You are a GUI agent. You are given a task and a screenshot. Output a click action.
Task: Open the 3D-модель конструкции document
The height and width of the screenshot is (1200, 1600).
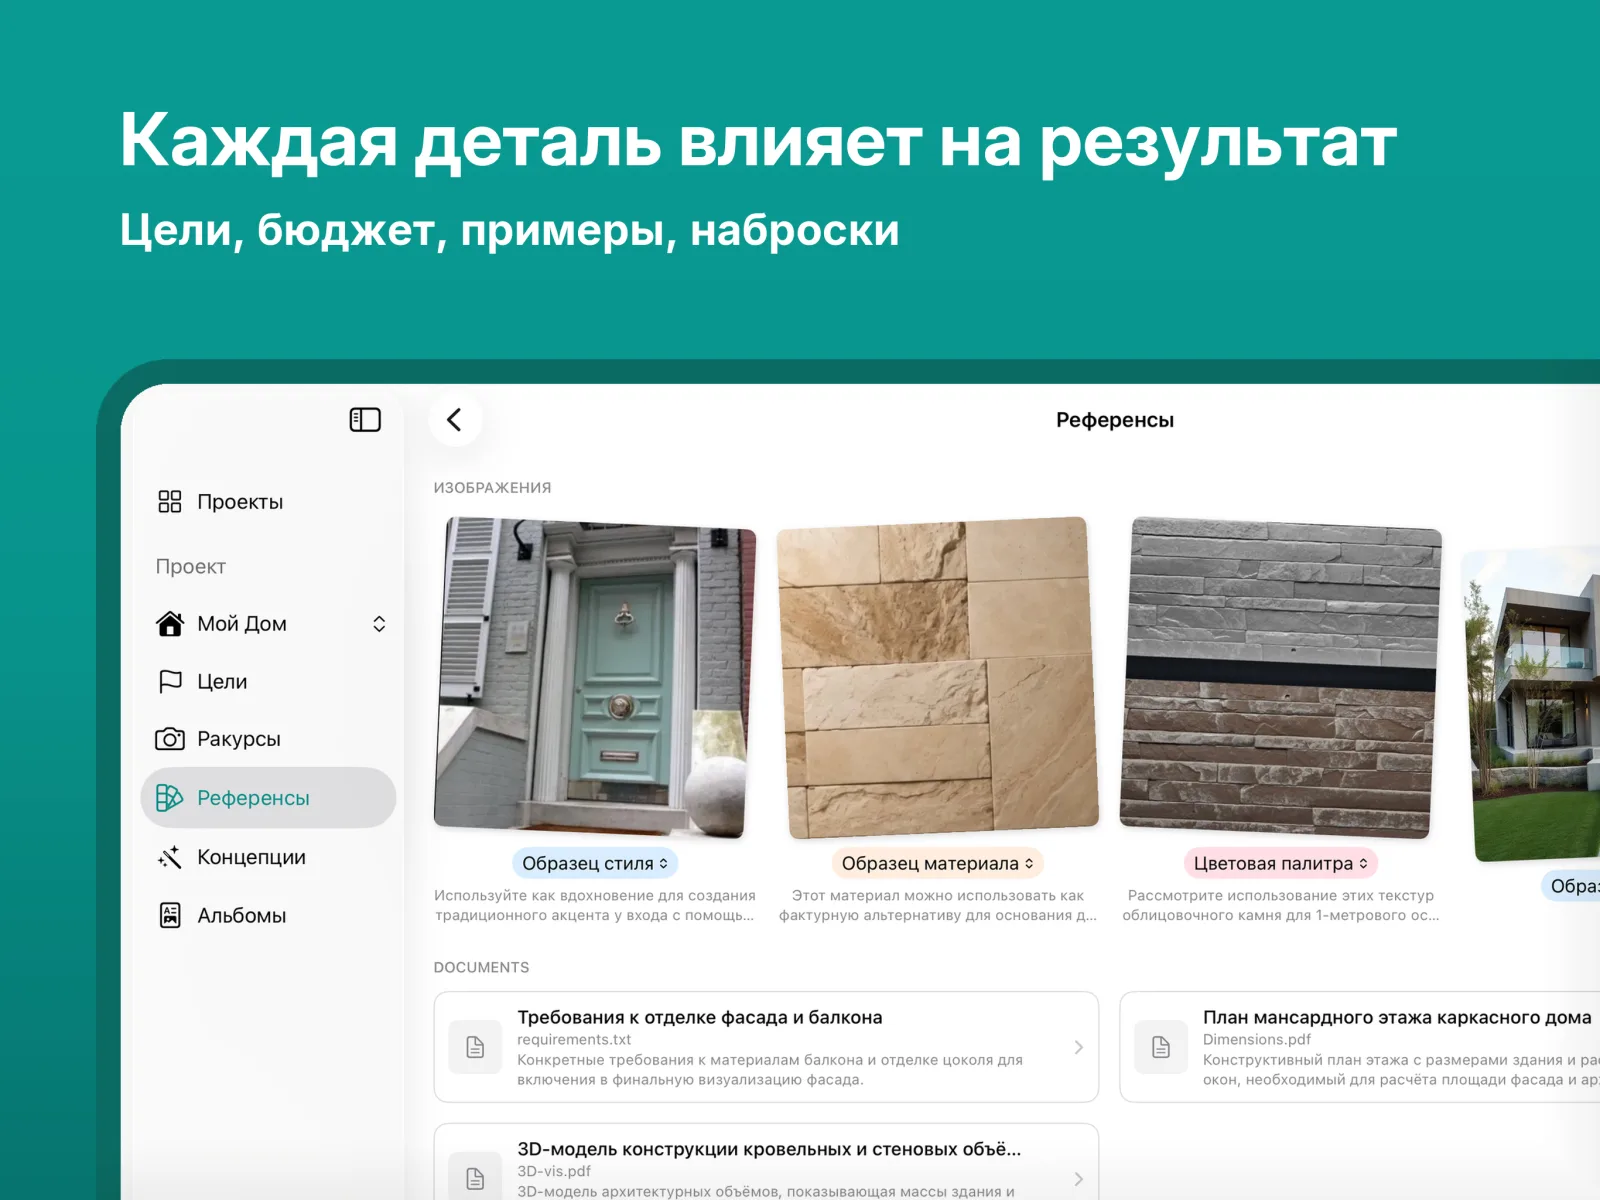(x=766, y=1162)
